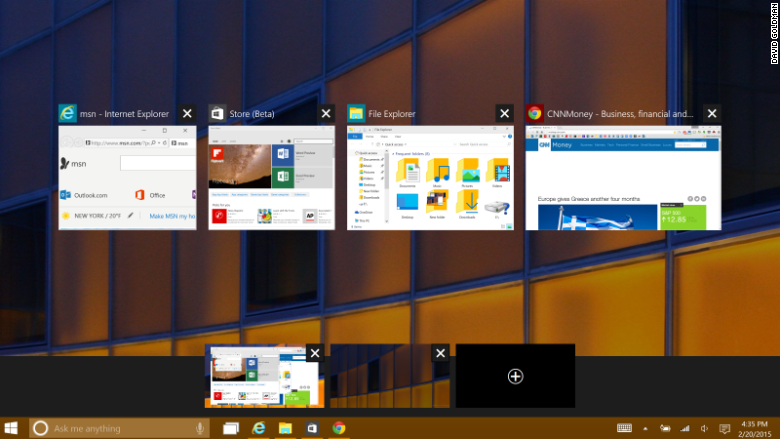Click the Downloads folder in File Explorer preview
Viewport: 780px width, 439px height.
[468, 204]
